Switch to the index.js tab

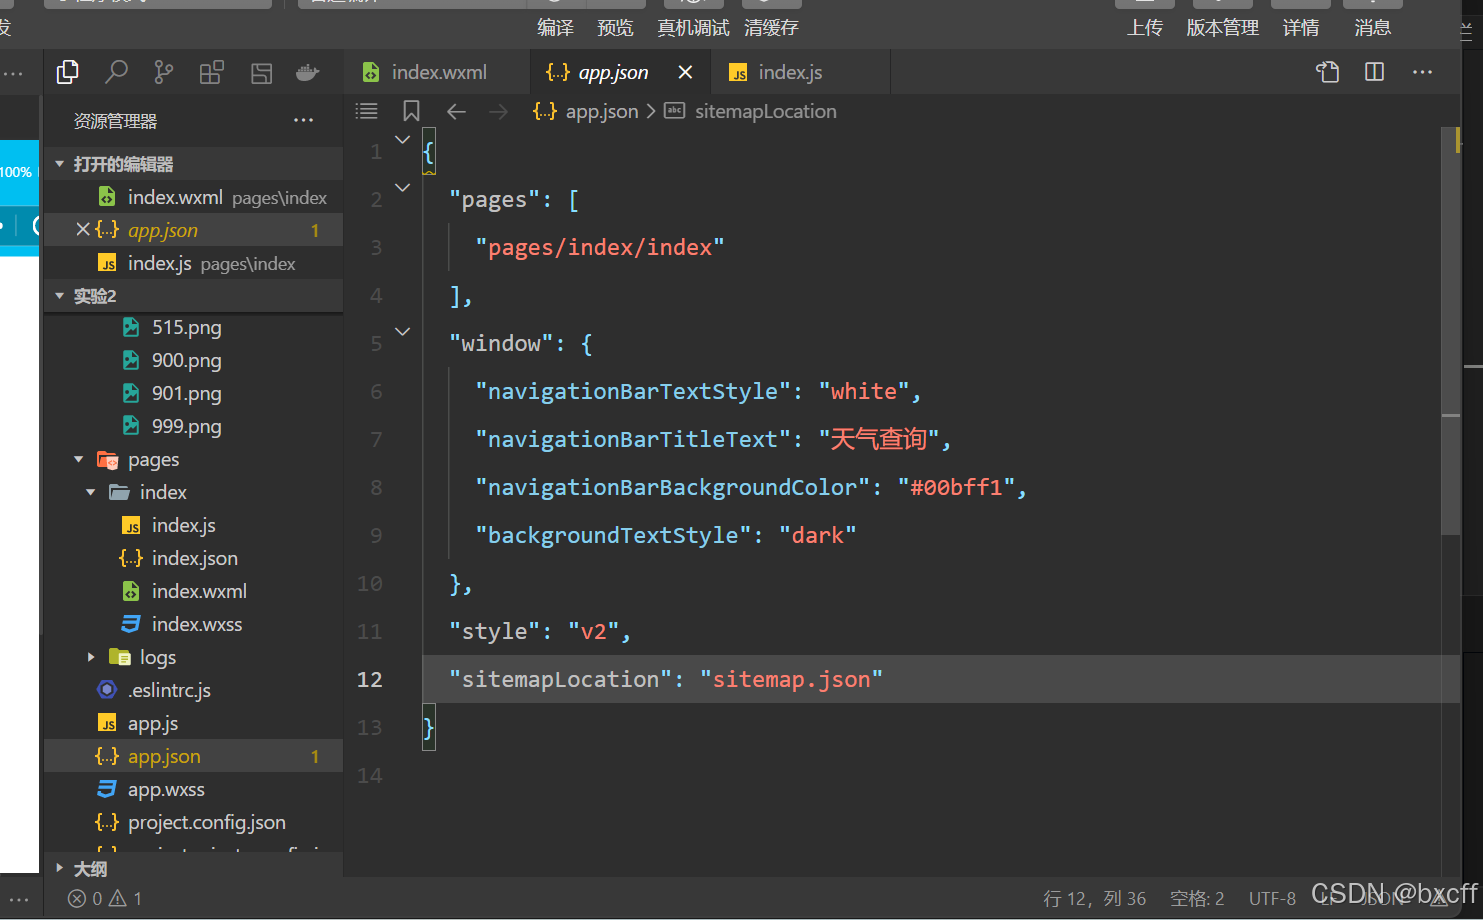[x=800, y=72]
